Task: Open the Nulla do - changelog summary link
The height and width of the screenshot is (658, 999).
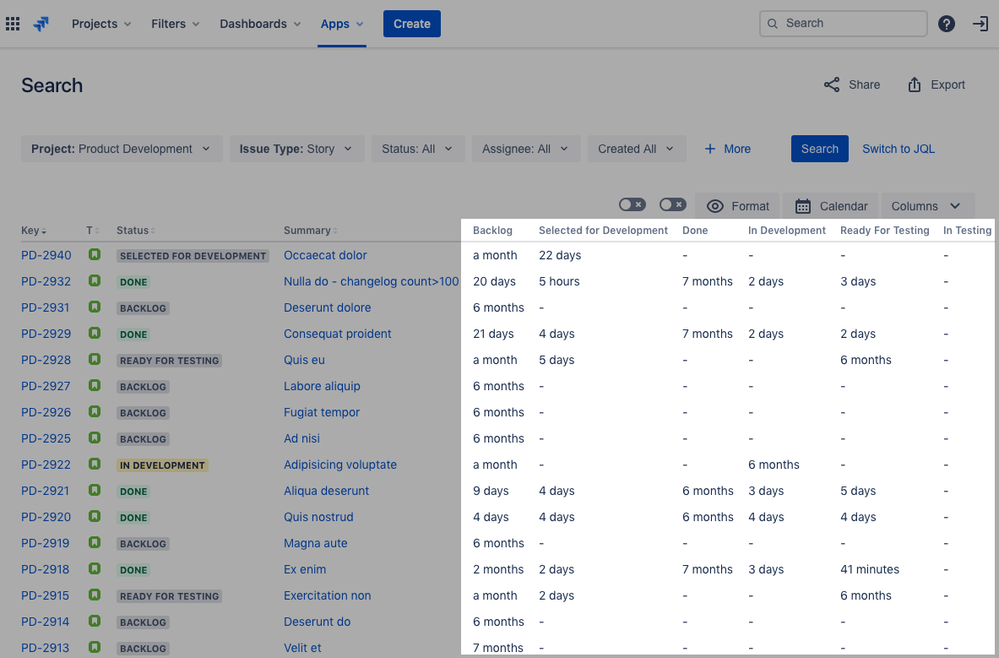Action: pos(371,281)
